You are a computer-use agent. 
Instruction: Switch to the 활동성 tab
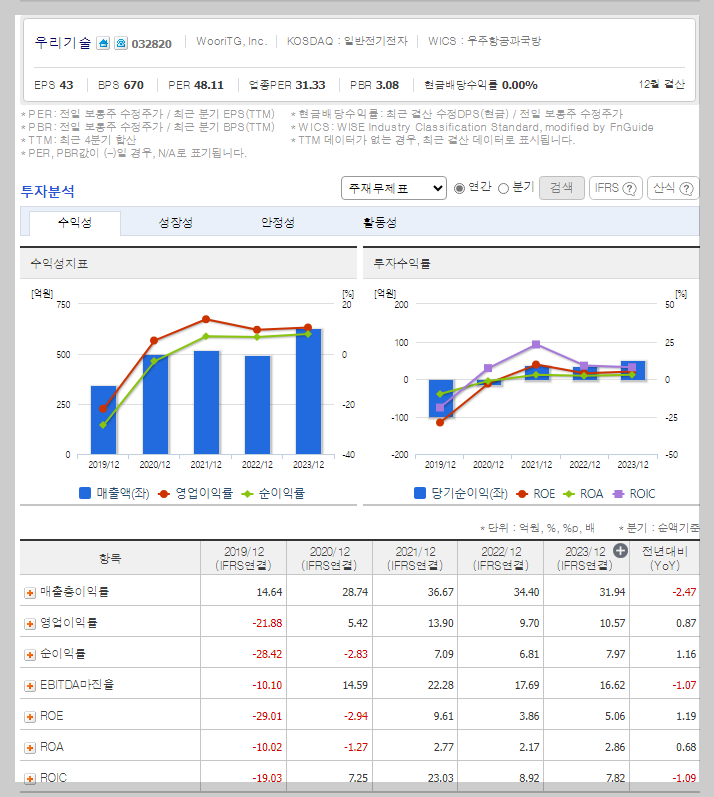click(x=380, y=223)
